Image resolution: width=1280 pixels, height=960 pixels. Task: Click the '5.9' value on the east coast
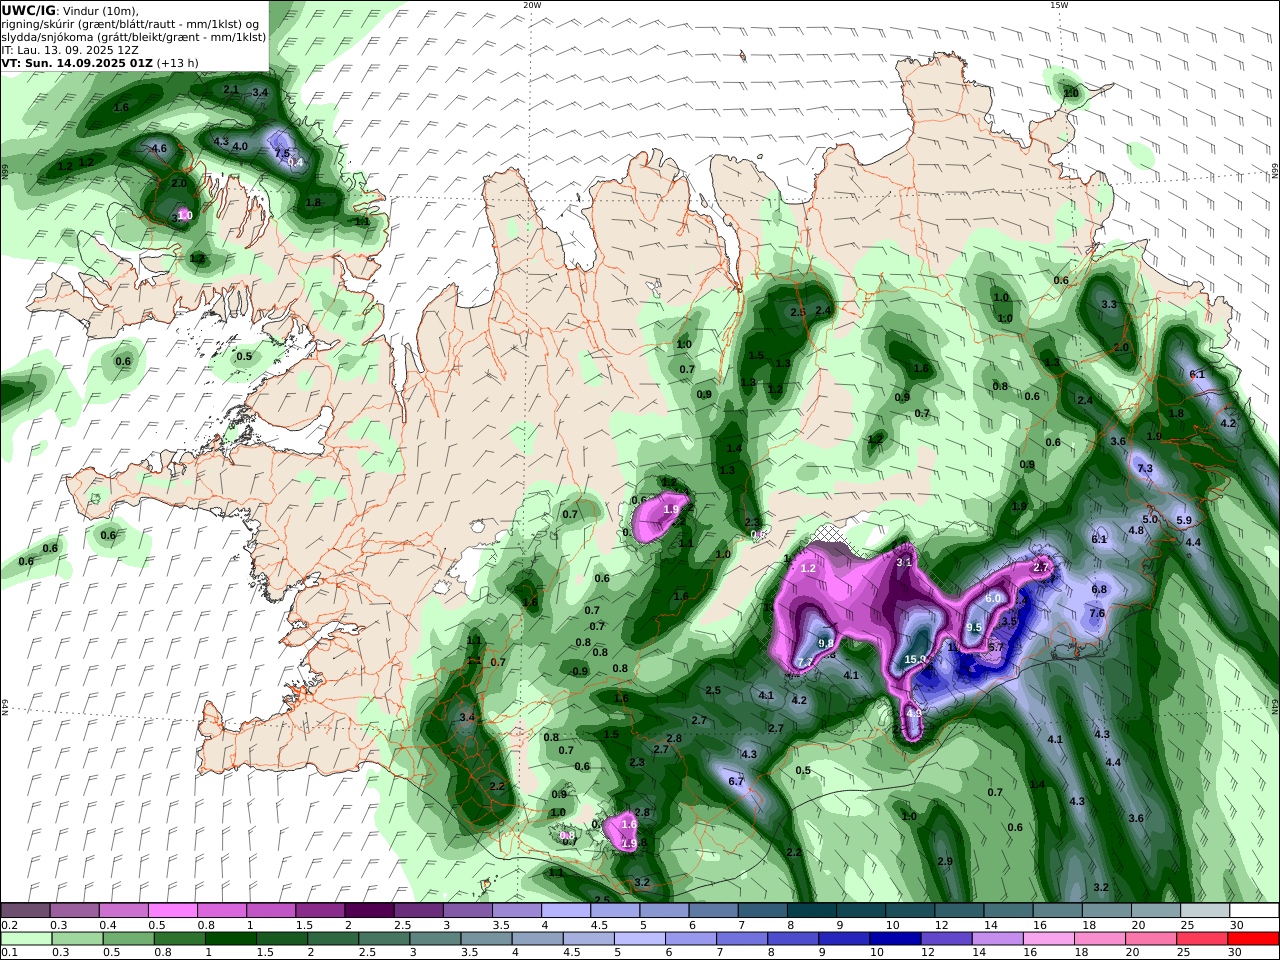pos(1184,521)
